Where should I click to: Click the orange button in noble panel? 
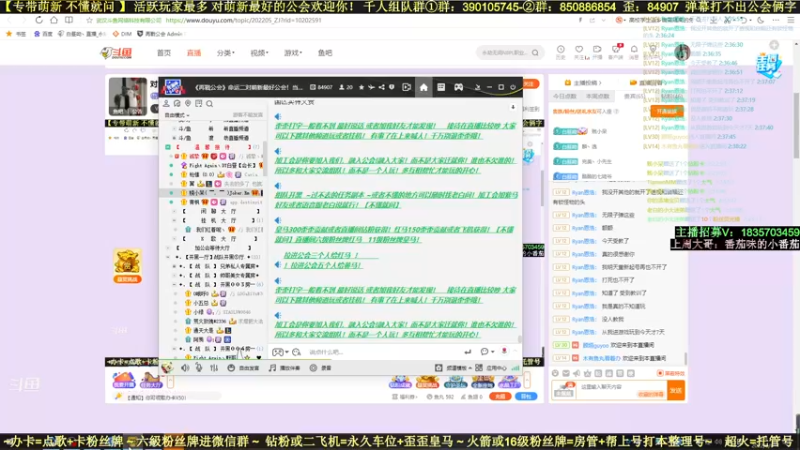point(667,111)
